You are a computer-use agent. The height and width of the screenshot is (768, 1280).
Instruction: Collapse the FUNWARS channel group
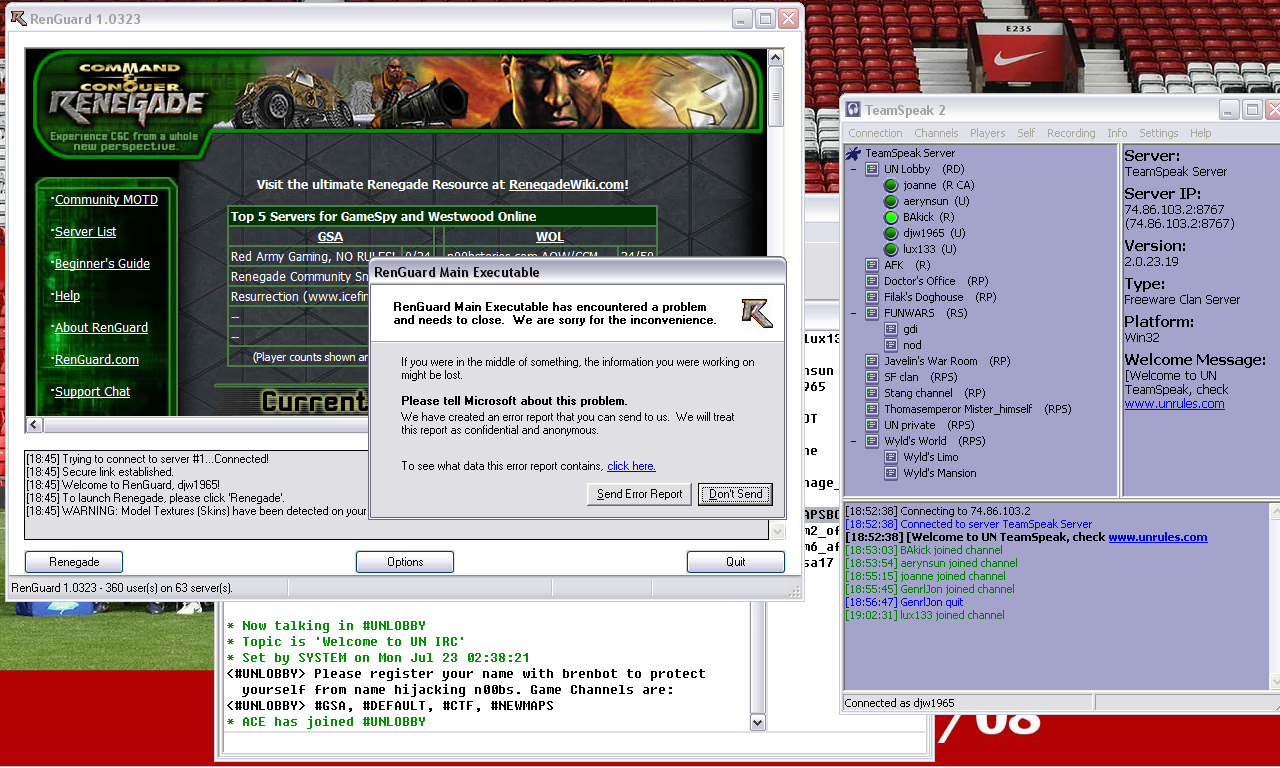point(854,313)
